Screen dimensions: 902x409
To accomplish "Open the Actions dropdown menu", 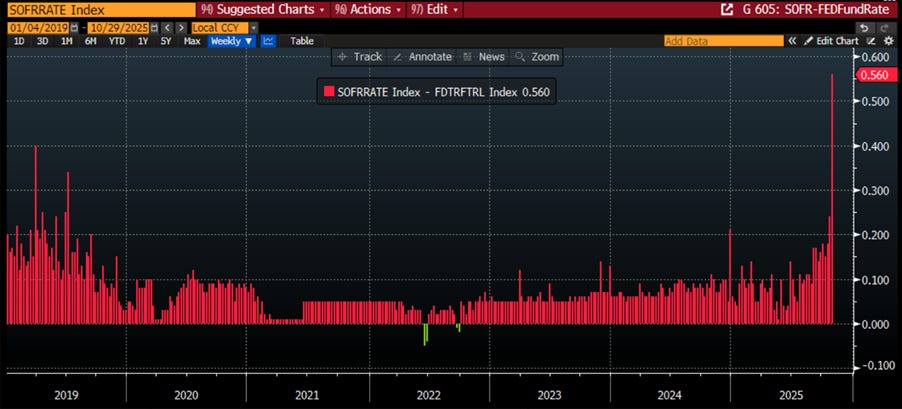I will tap(368, 9).
